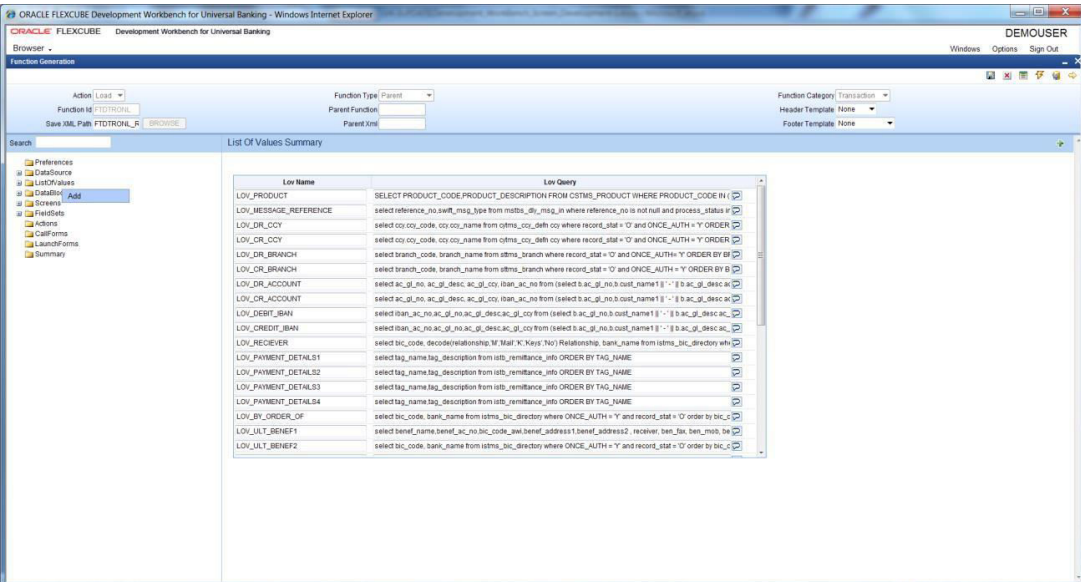Open query editor for LOV_PAYMENT_DETAILS1 row
Image resolution: width=1081 pixels, height=582 pixels.
pos(736,358)
